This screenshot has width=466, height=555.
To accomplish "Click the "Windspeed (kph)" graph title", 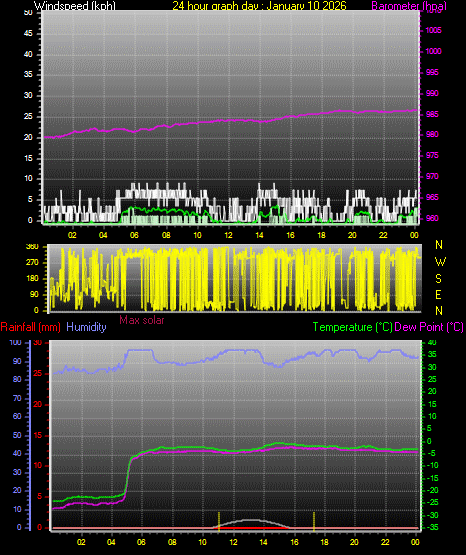I will pyautogui.click(x=75, y=6).
